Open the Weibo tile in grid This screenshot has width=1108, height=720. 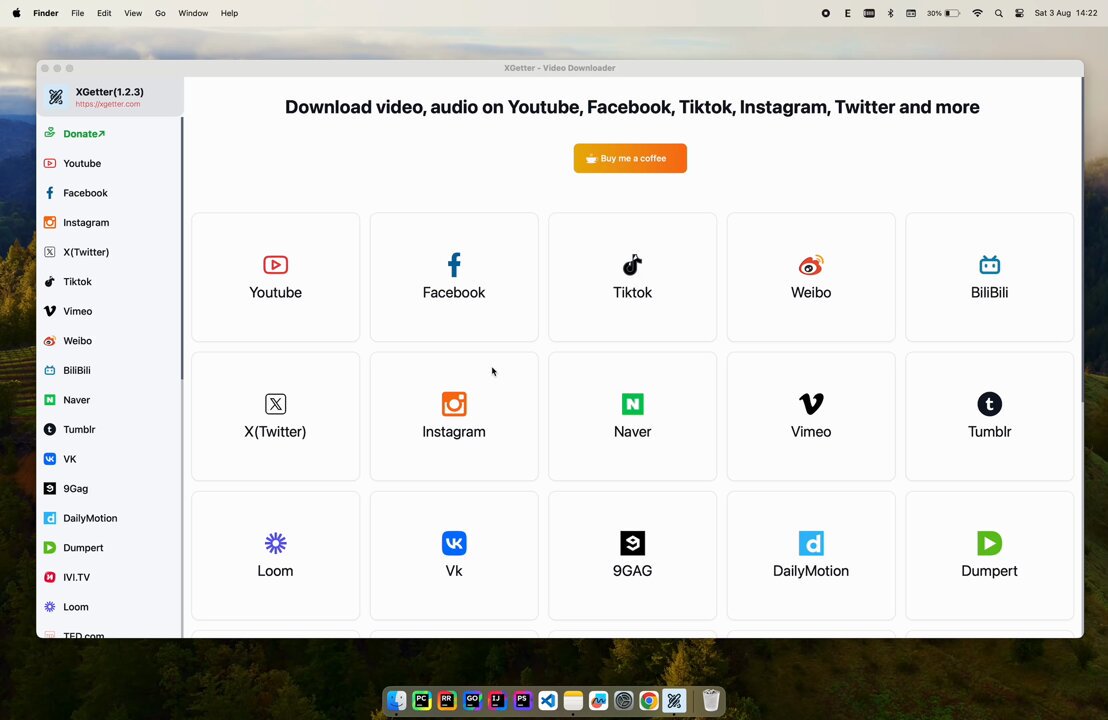tap(810, 277)
